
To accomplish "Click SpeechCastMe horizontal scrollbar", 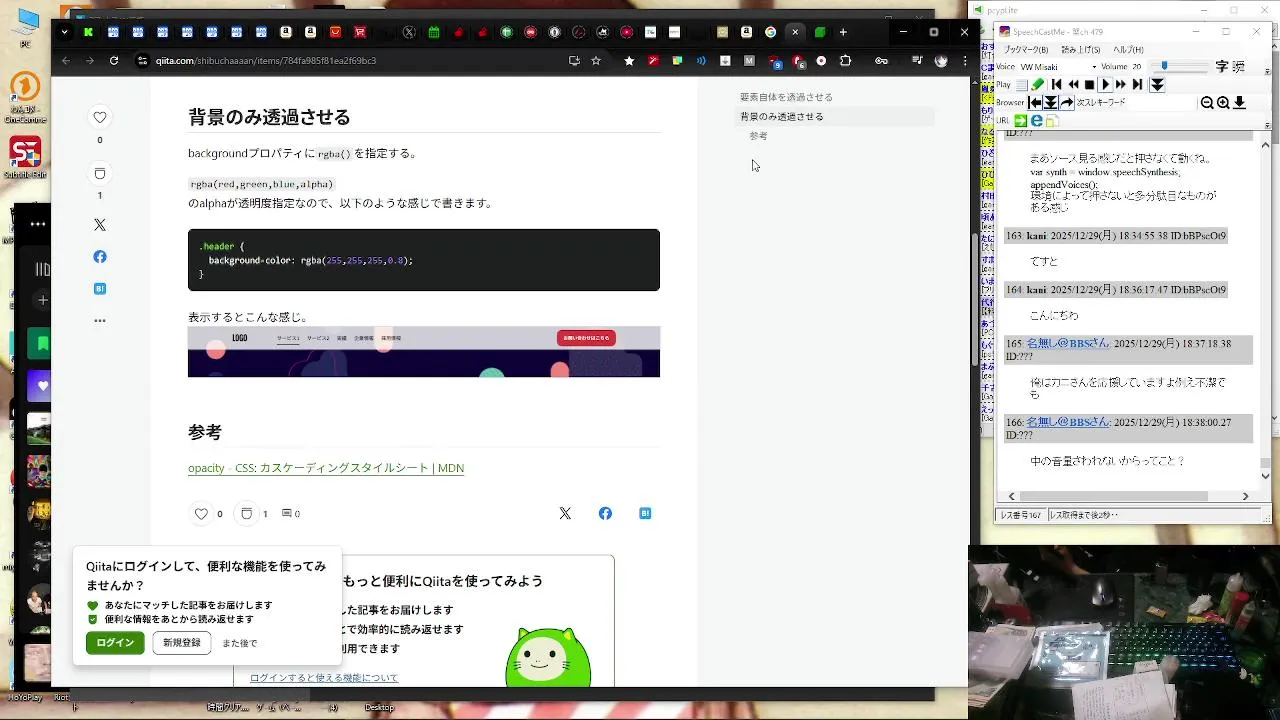I will [x=1128, y=496].
